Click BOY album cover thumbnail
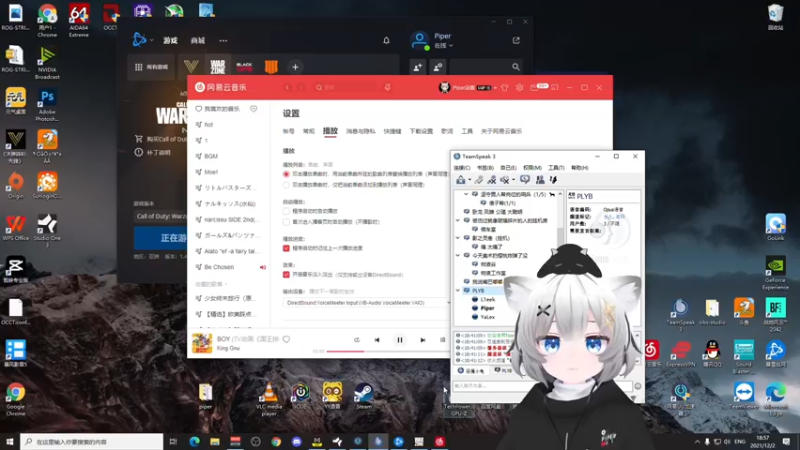The image size is (800, 450). pyautogui.click(x=202, y=343)
